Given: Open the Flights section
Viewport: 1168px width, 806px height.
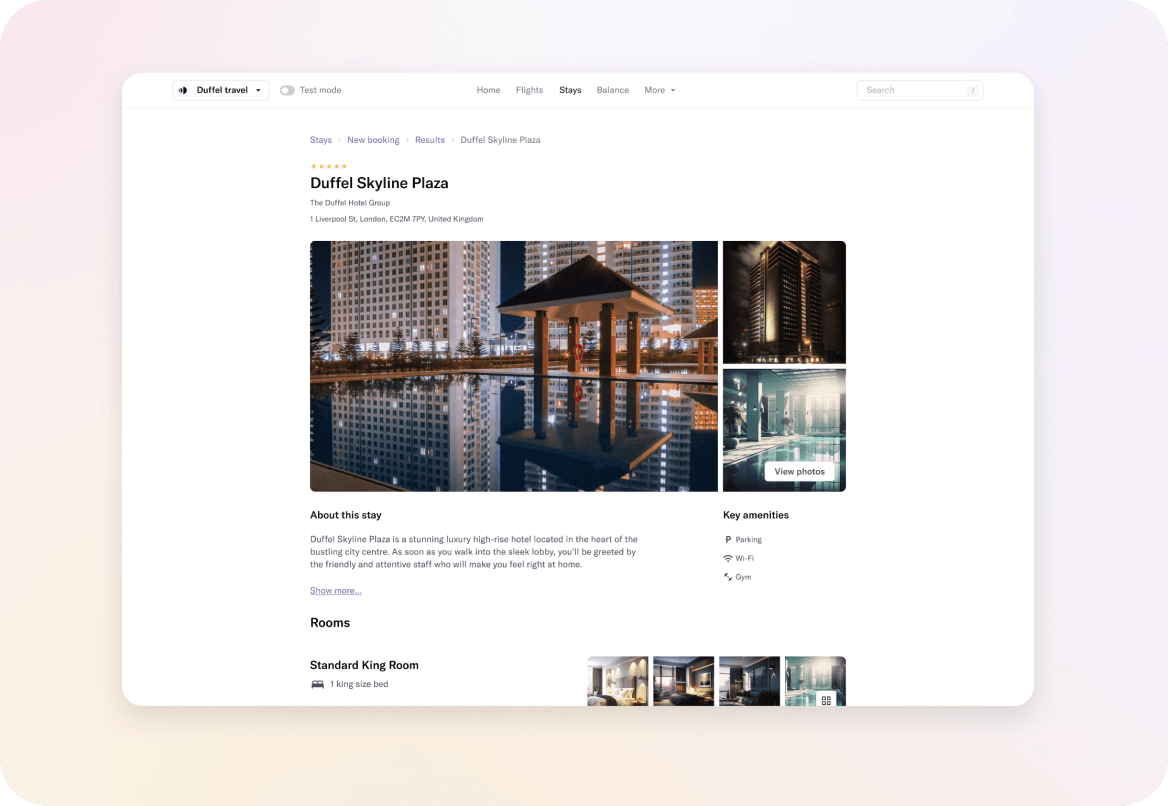Looking at the screenshot, I should pos(529,90).
